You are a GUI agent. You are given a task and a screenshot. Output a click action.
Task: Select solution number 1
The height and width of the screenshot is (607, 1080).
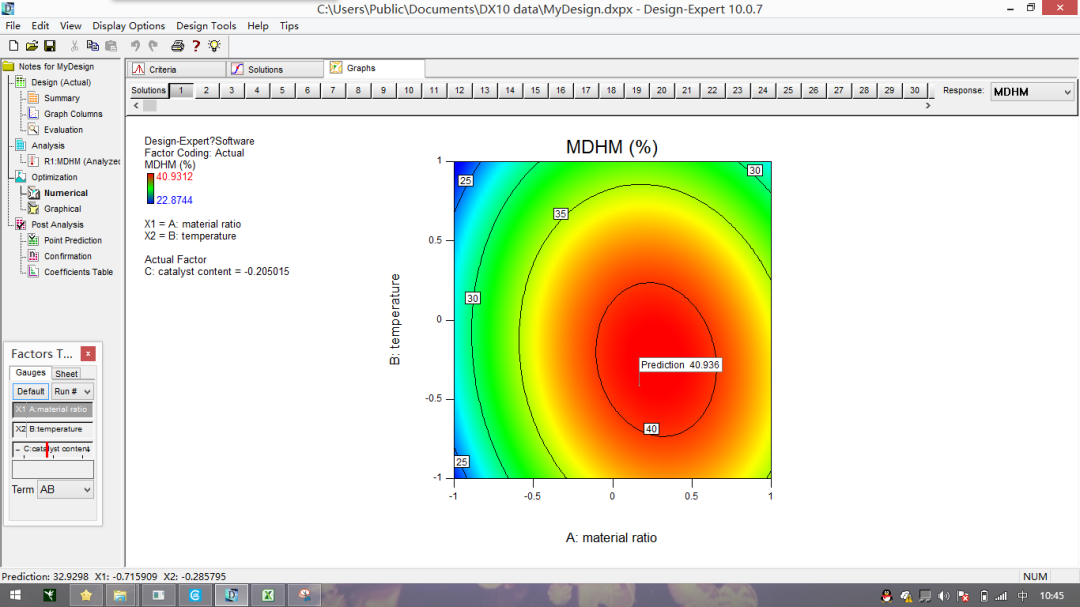click(181, 90)
